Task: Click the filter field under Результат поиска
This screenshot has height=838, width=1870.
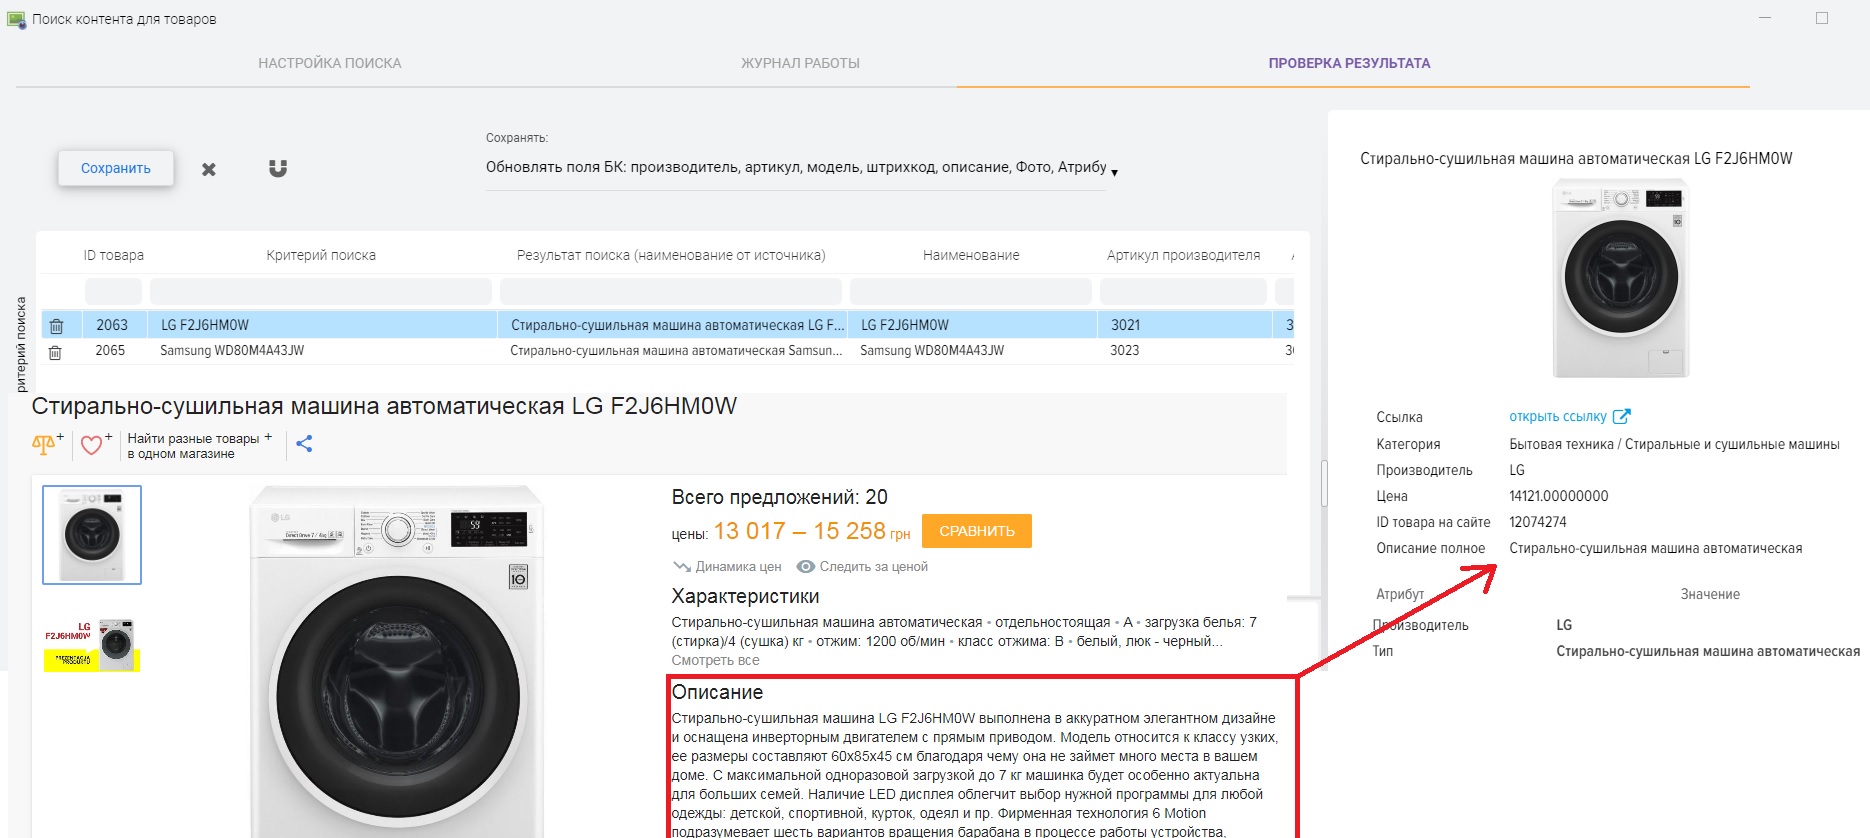Action: click(x=671, y=291)
